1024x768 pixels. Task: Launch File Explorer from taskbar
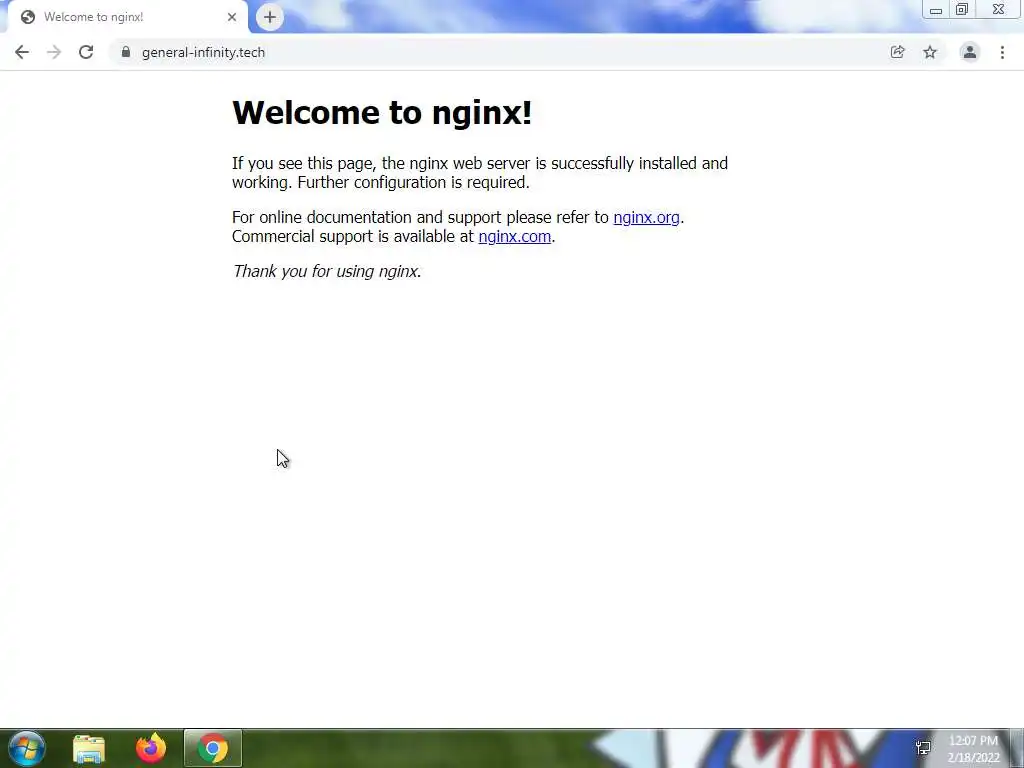[x=89, y=749]
